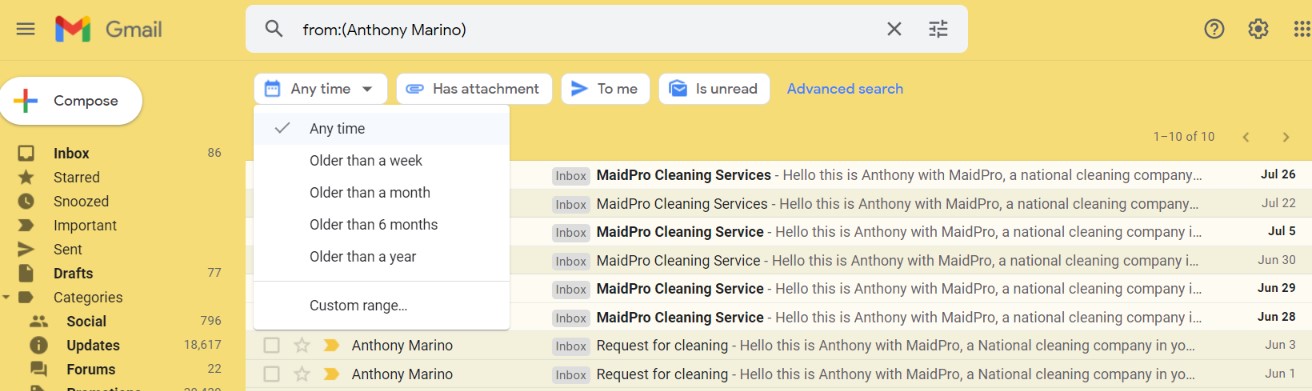Star the Request for cleaning Jun 3 email
Viewport: 1312px width, 391px height.
pos(301,345)
